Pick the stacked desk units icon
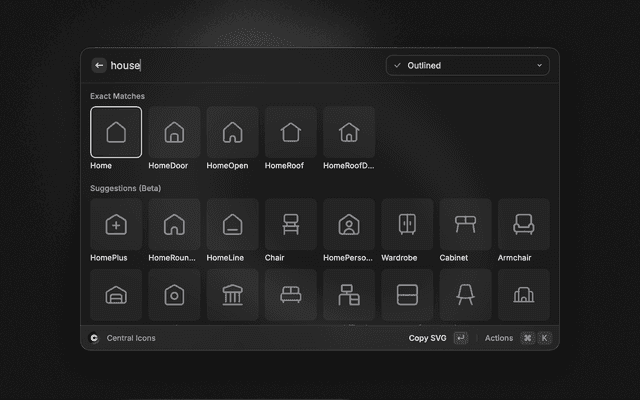The image size is (640, 400). [349, 295]
